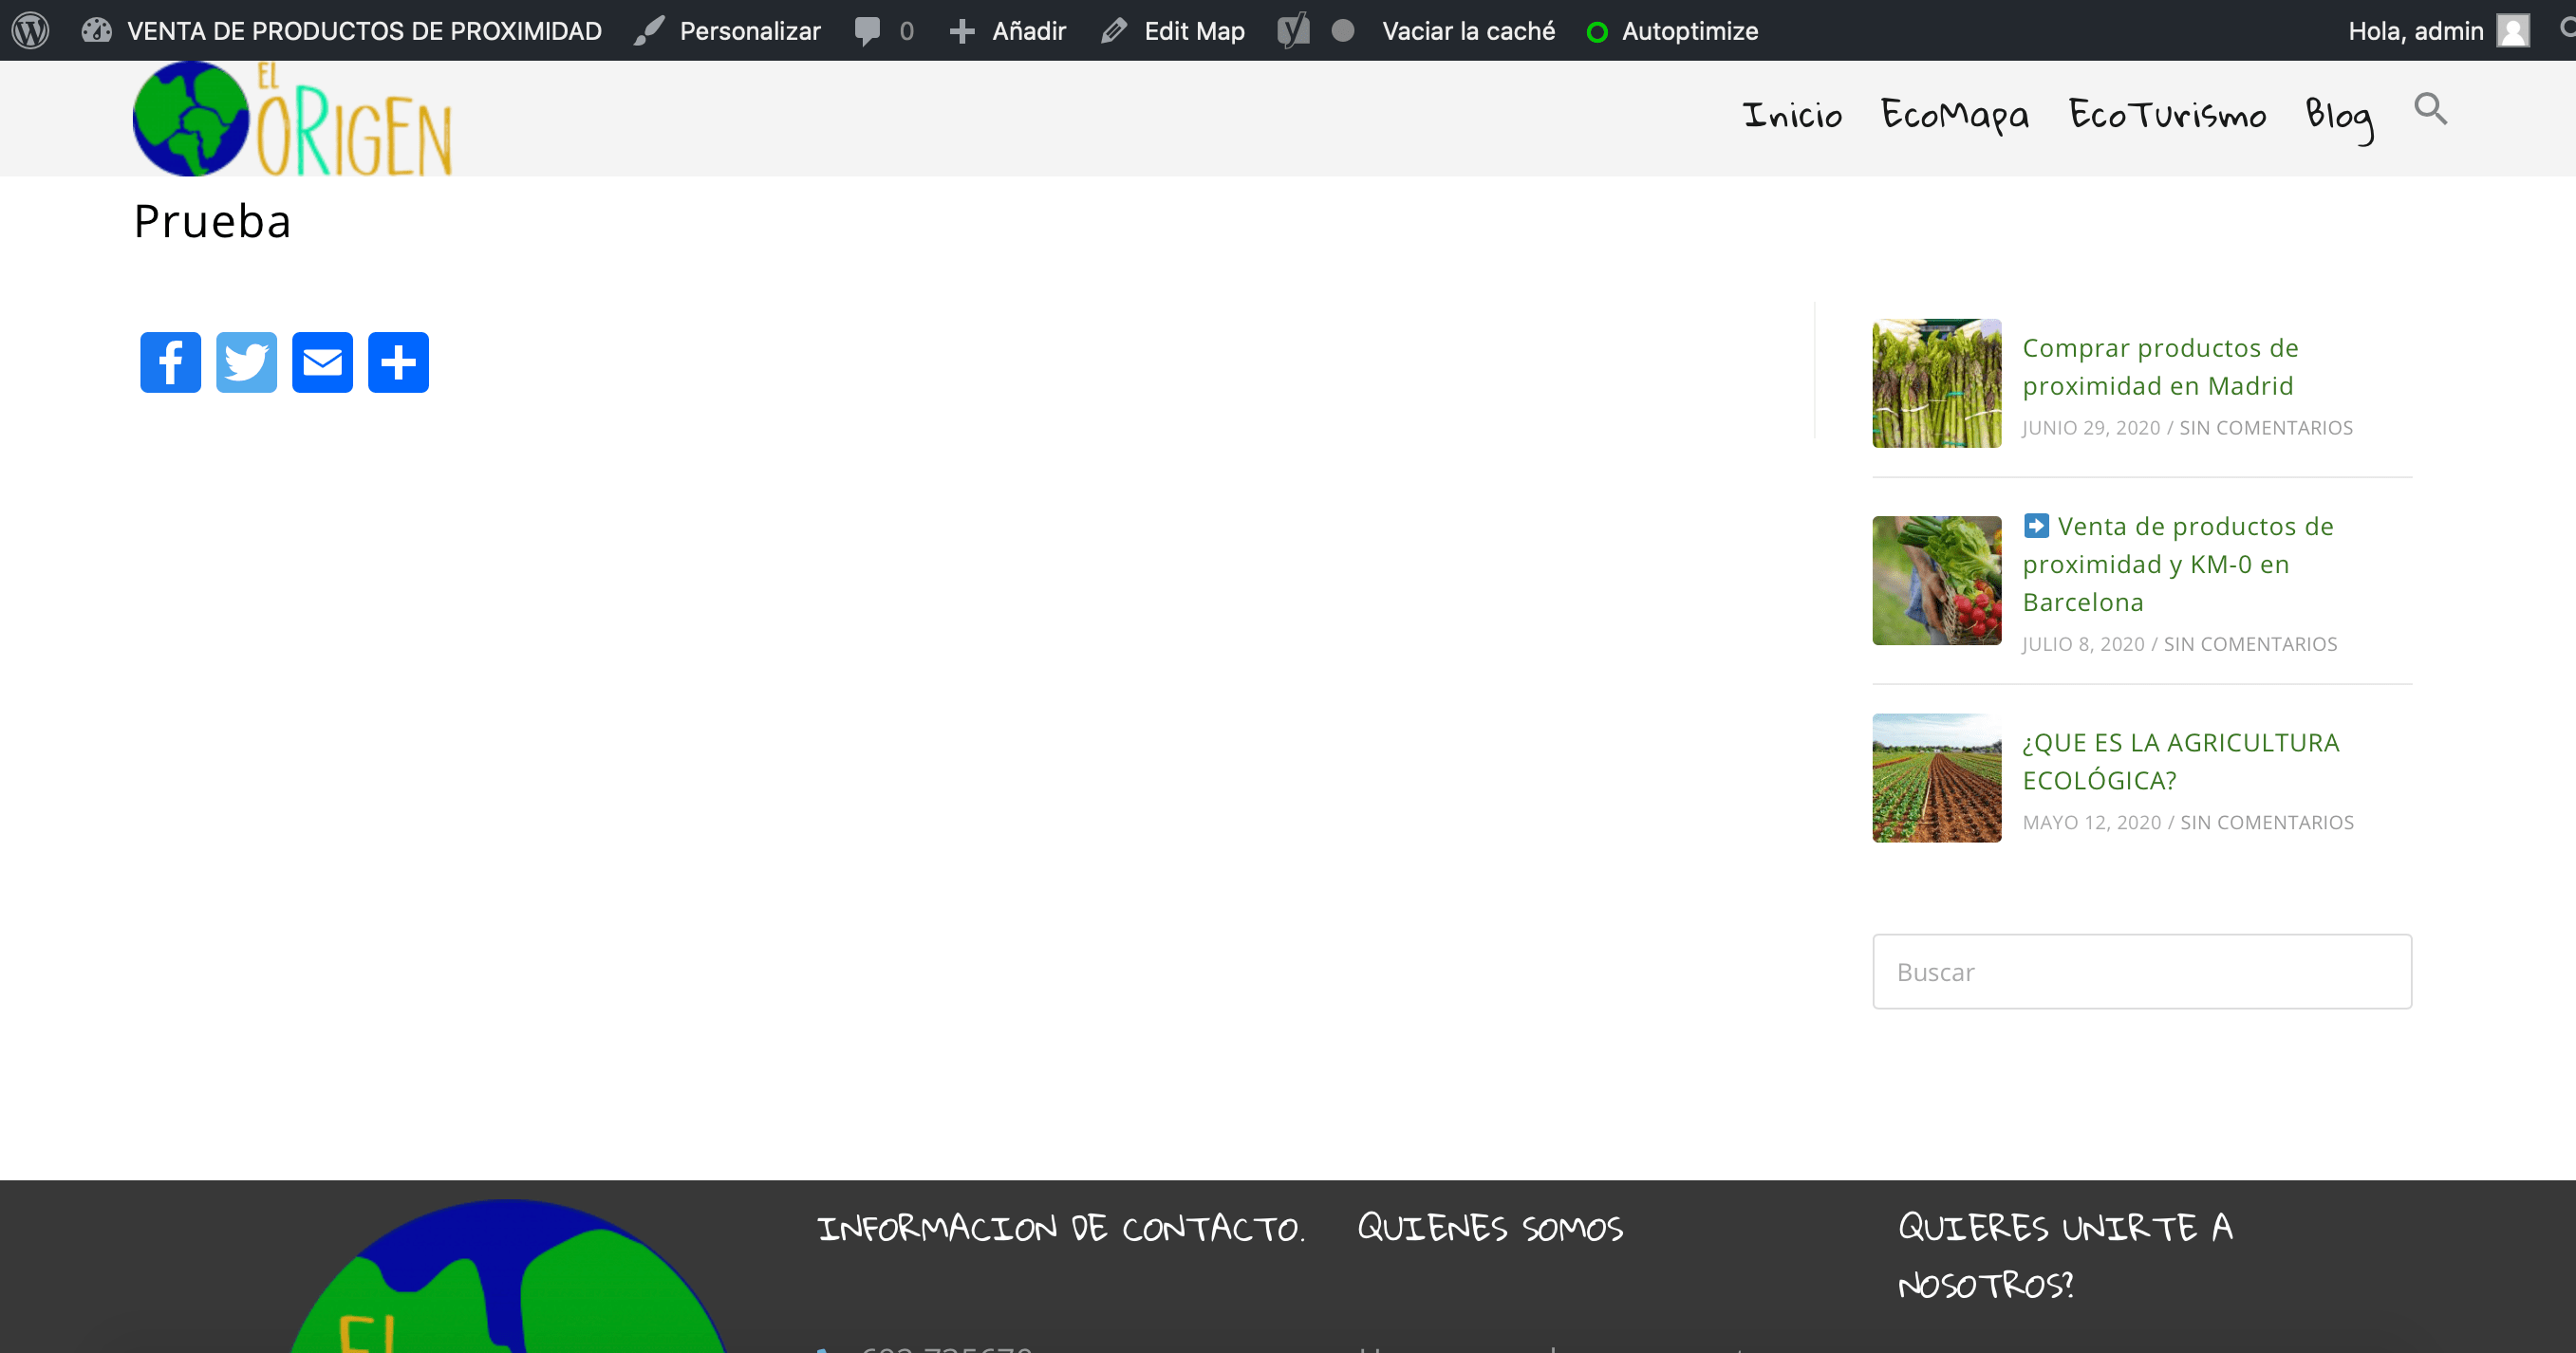Click JULIO 8, 2020 date text

2083,644
